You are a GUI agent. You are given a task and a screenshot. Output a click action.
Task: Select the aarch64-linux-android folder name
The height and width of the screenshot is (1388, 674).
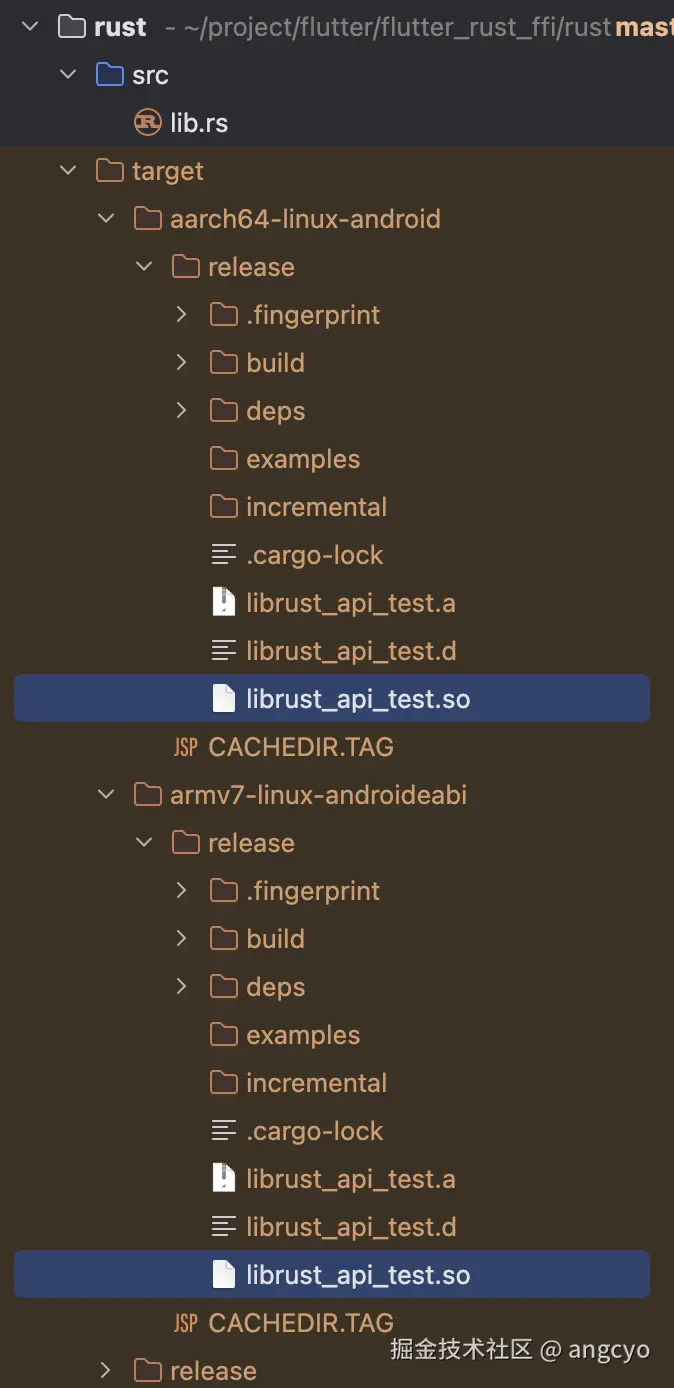305,219
